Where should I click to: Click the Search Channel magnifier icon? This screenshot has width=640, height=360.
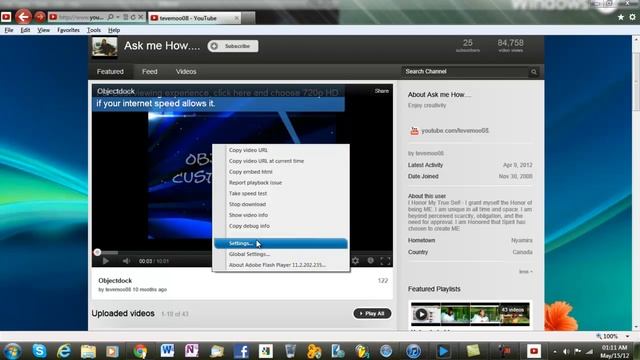click(x=533, y=72)
